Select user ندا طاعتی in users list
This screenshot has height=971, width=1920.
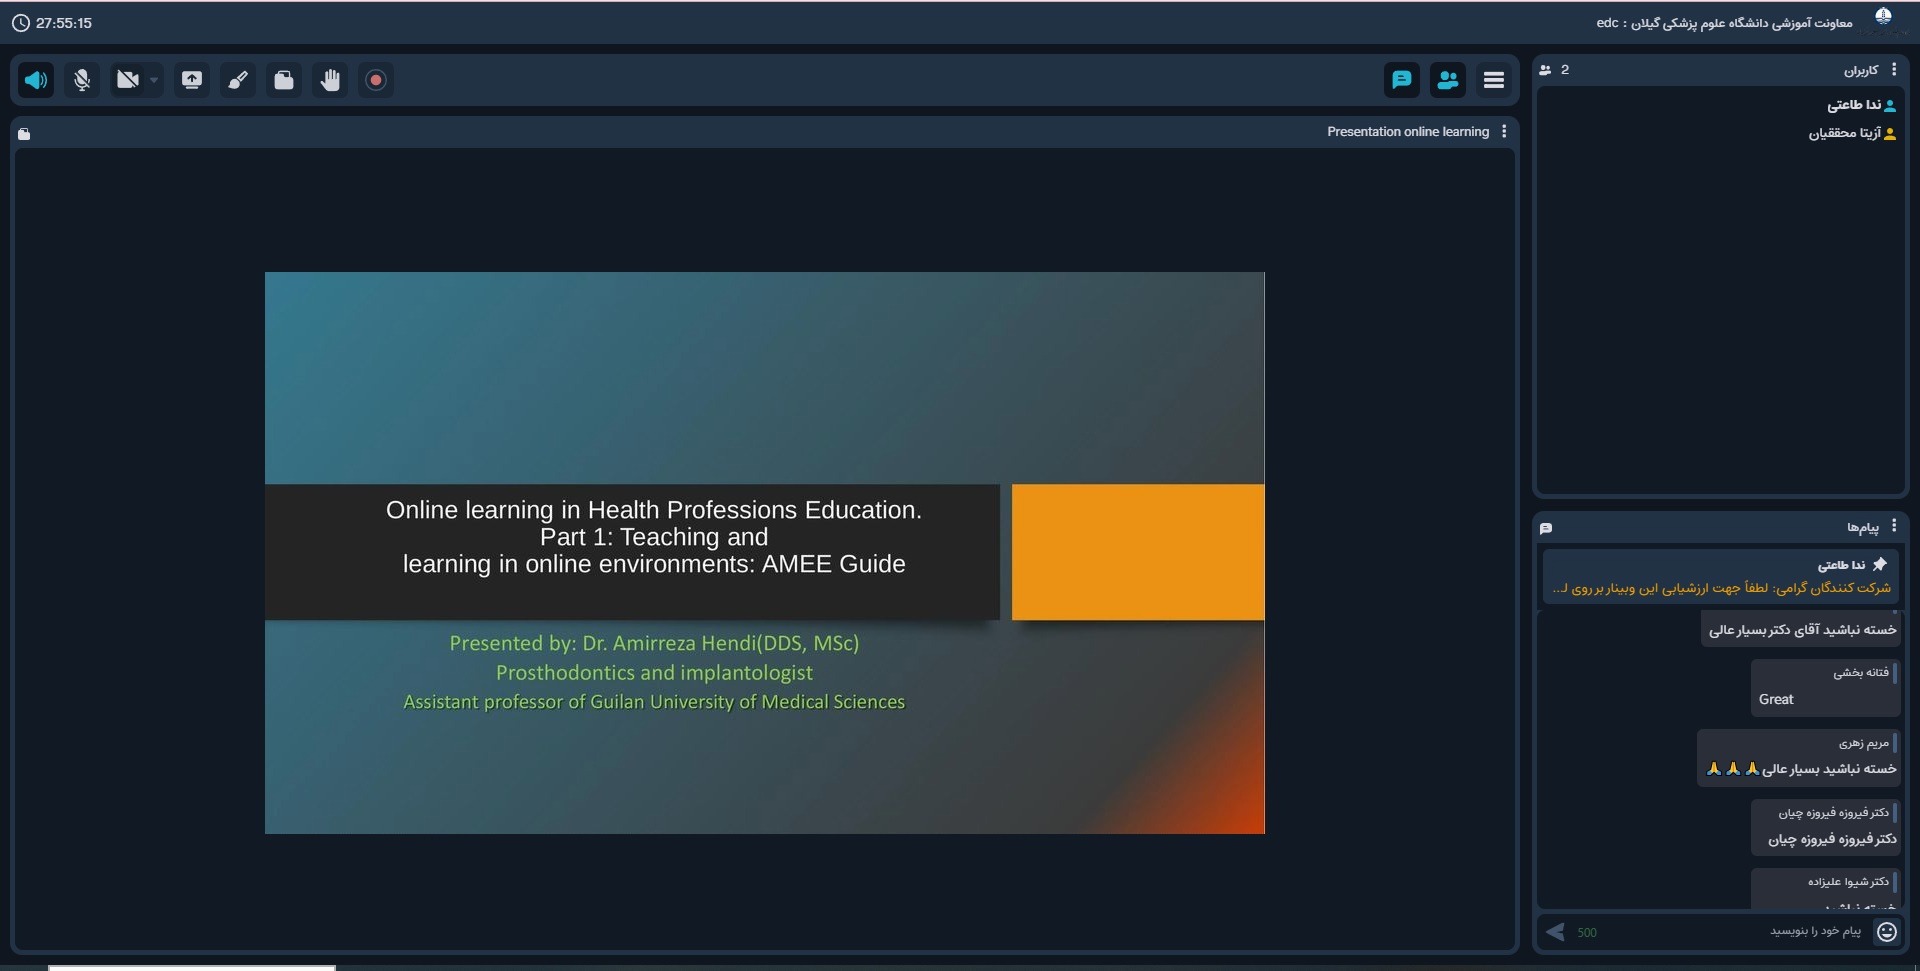[x=1855, y=105]
